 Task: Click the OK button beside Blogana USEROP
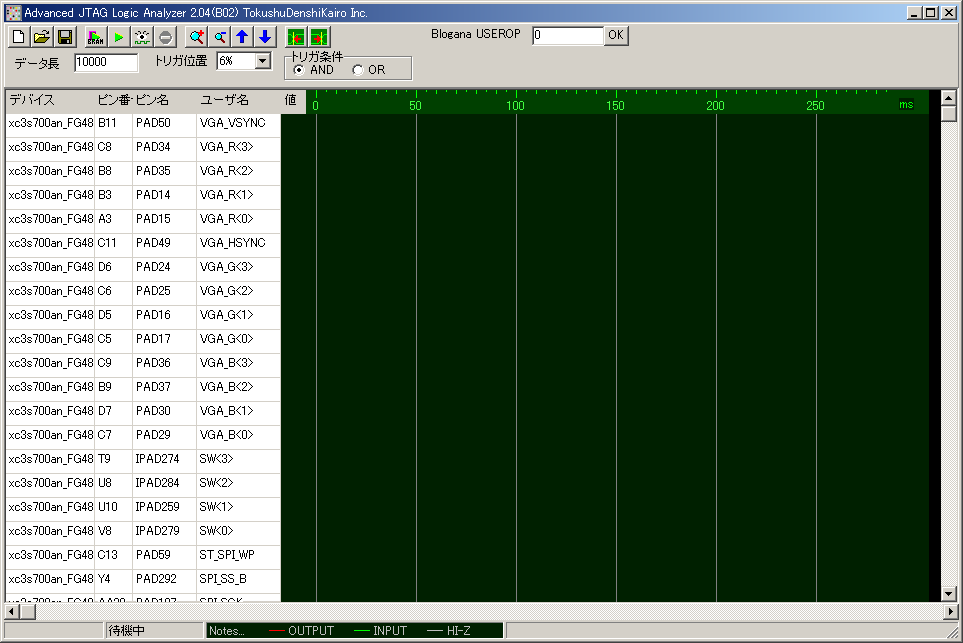pos(616,35)
